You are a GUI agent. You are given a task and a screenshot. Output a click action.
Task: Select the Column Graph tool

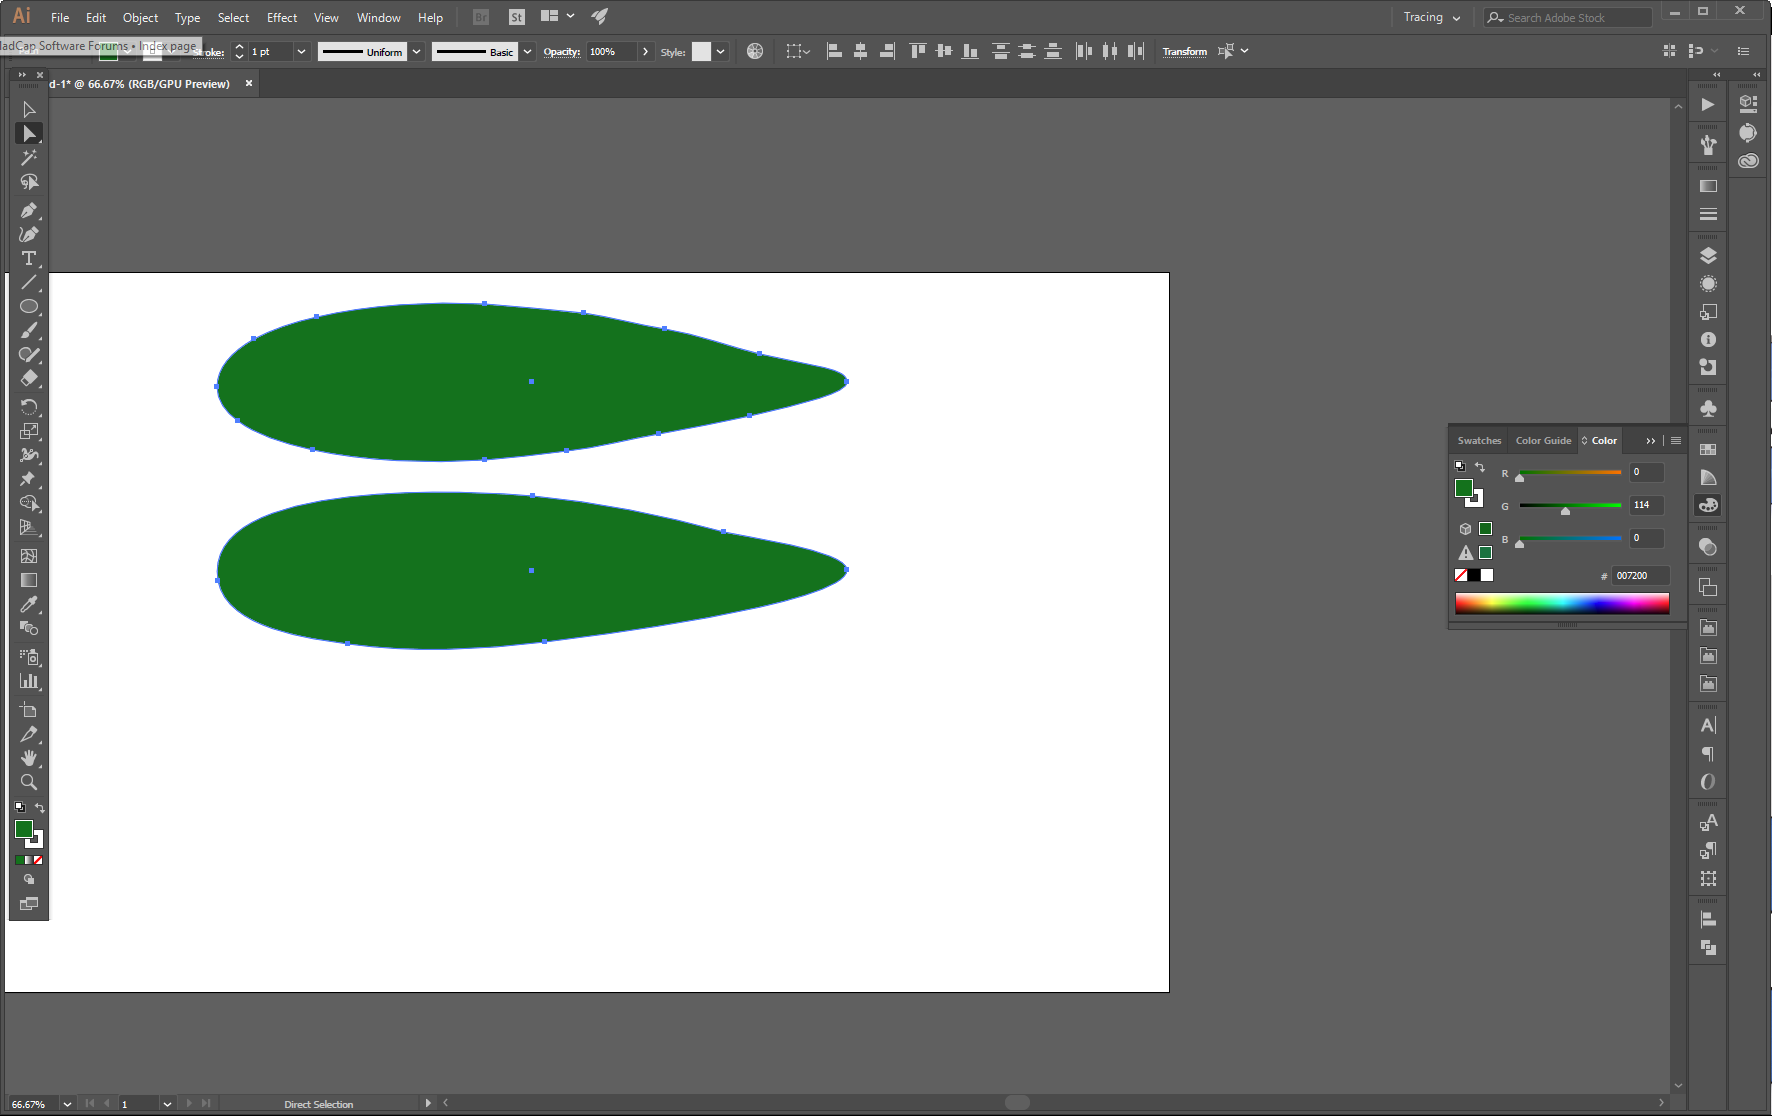(29, 681)
